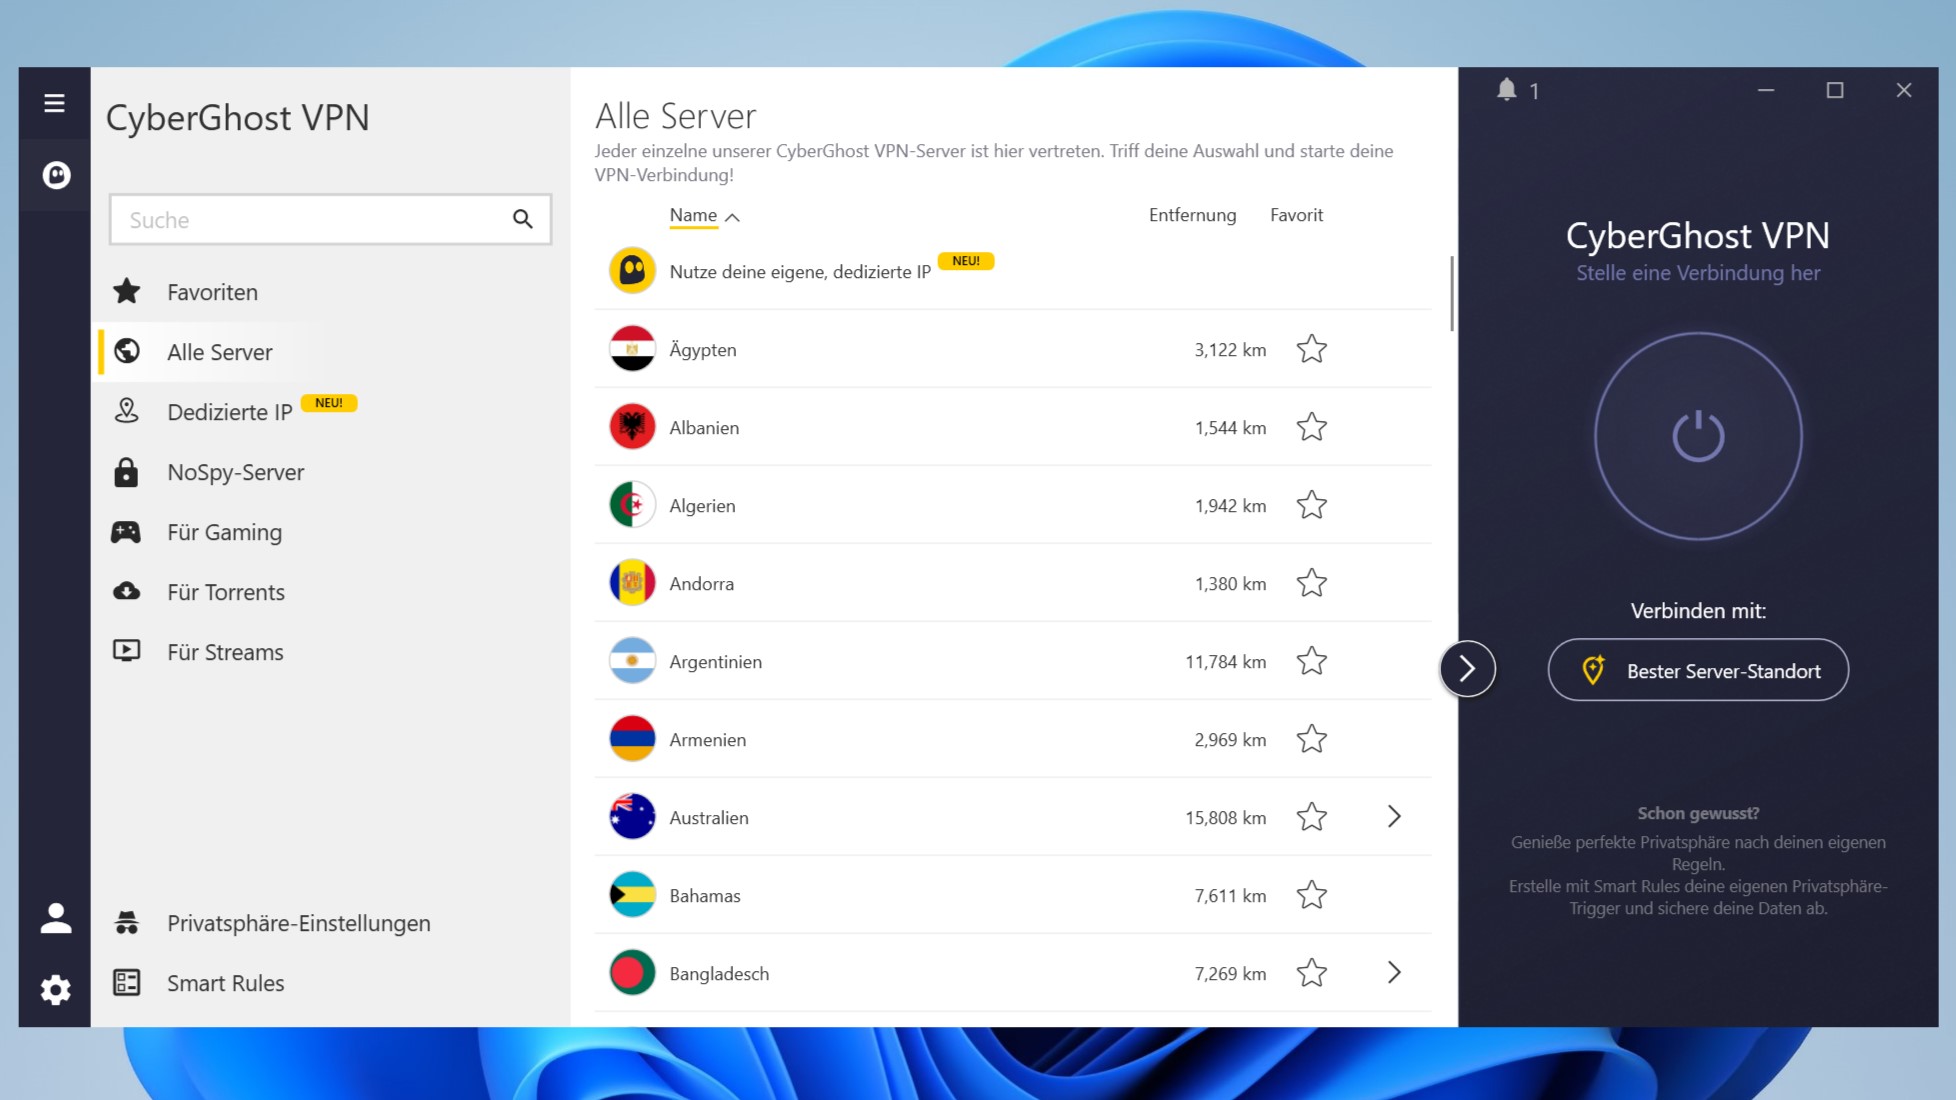Toggle favorite star for Argentinien
Image resolution: width=1956 pixels, height=1100 pixels.
tap(1311, 661)
